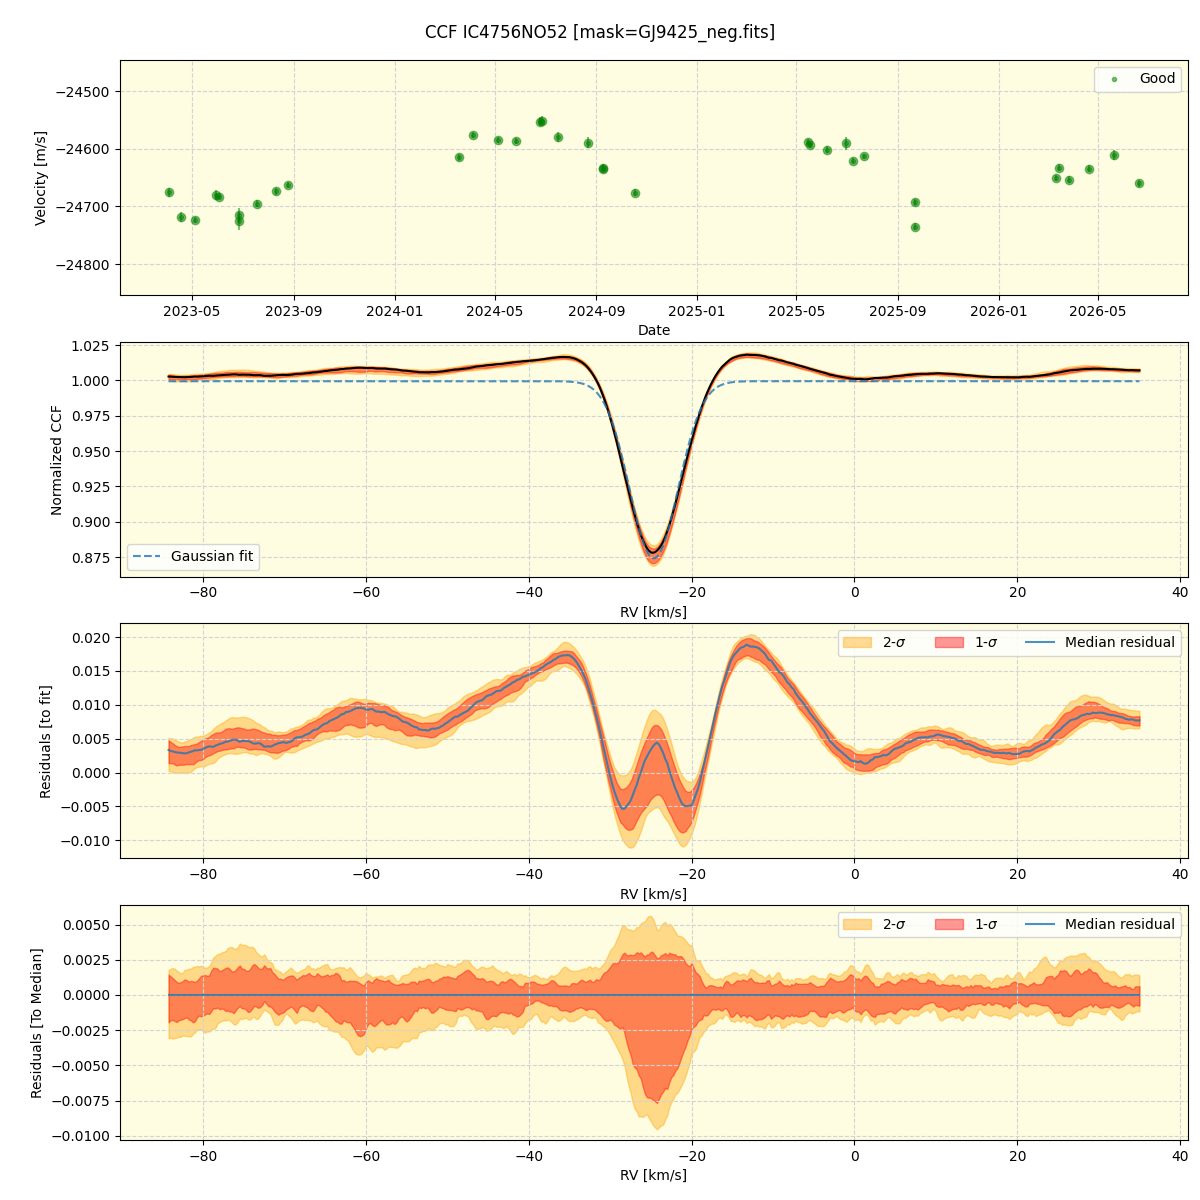Click the green 'Good' legend marker
Image resolution: width=1200 pixels, height=1200 pixels.
click(1114, 79)
